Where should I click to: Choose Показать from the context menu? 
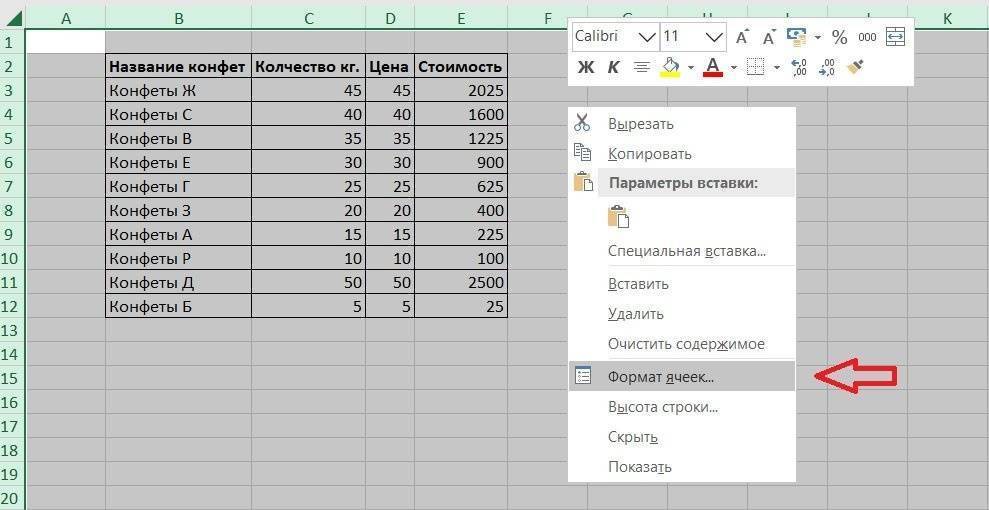click(681, 467)
